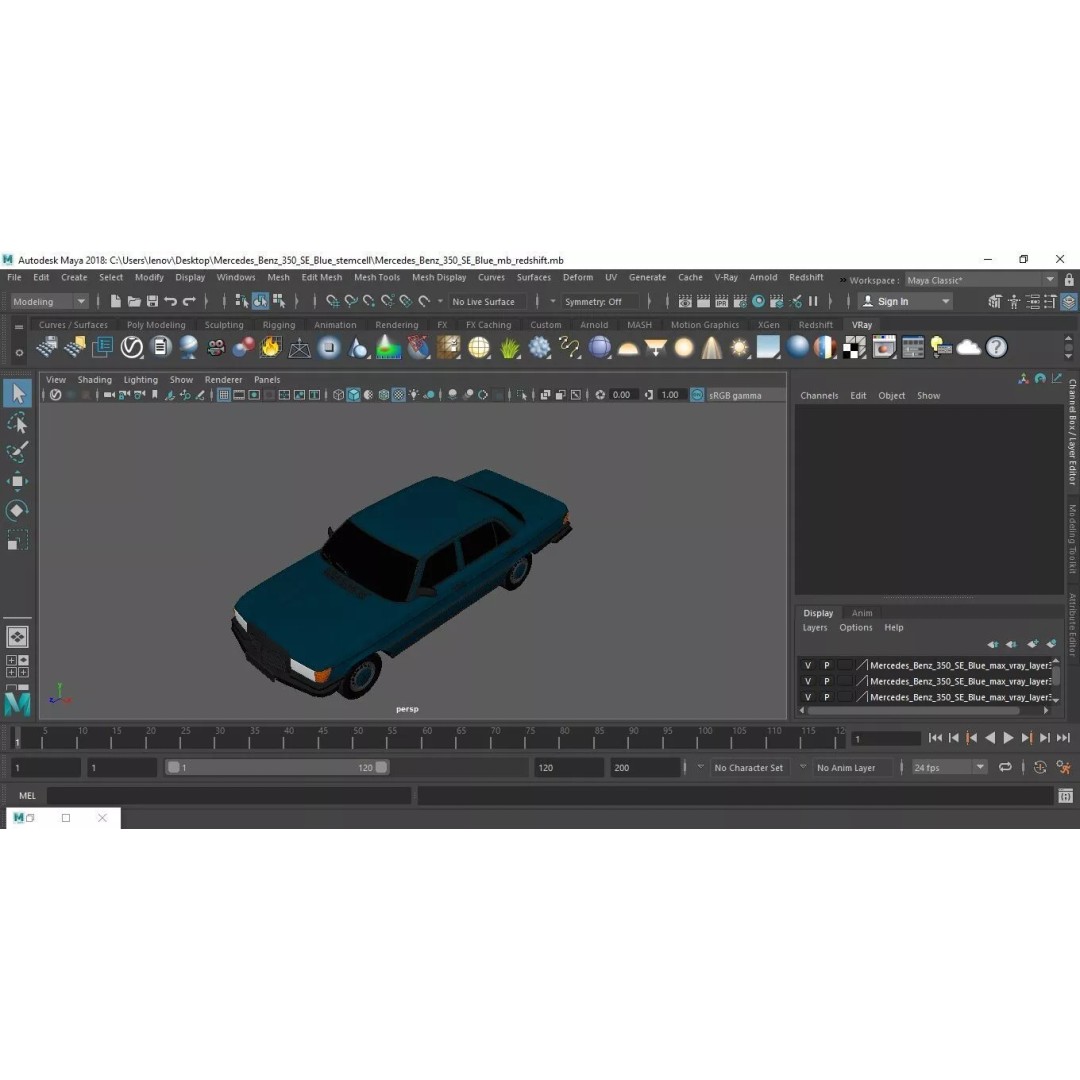Viewport: 1080px width, 1080px height.
Task: Click play forwards in playback controls
Action: pos(1008,738)
